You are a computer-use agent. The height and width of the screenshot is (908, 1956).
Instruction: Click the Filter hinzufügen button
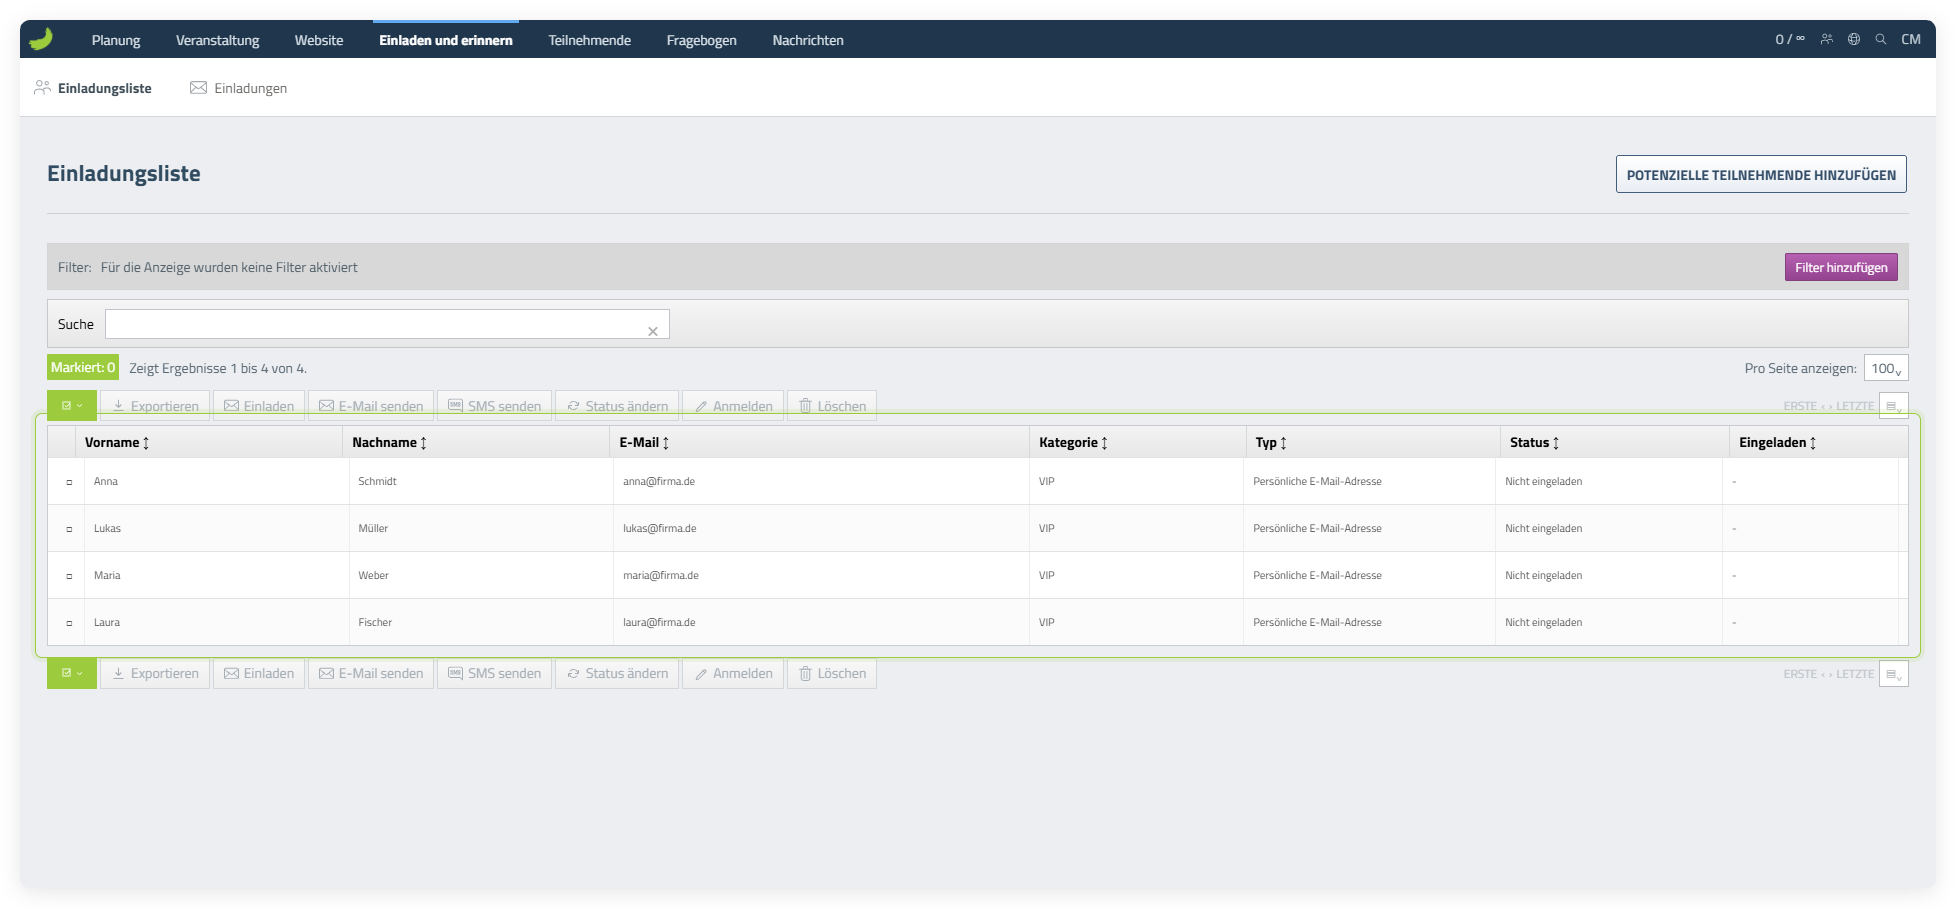pyautogui.click(x=1841, y=267)
